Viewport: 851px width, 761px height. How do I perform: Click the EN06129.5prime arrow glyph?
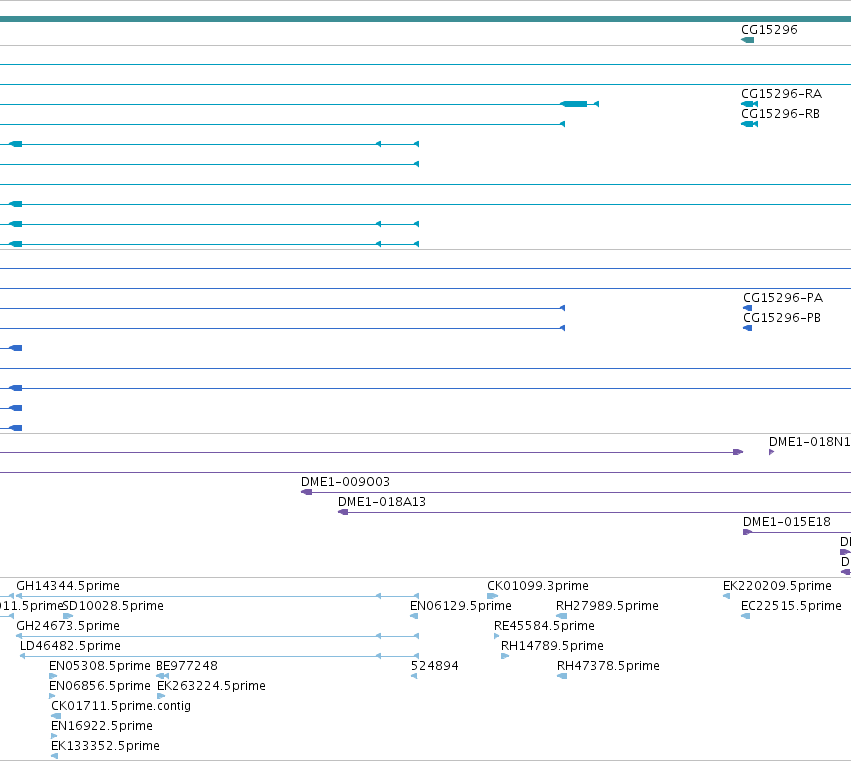pyautogui.click(x=414, y=617)
